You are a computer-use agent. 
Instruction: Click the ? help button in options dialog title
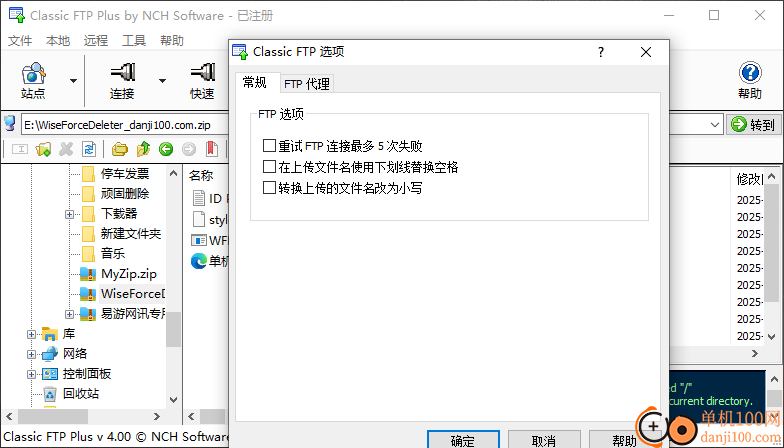pyautogui.click(x=601, y=52)
